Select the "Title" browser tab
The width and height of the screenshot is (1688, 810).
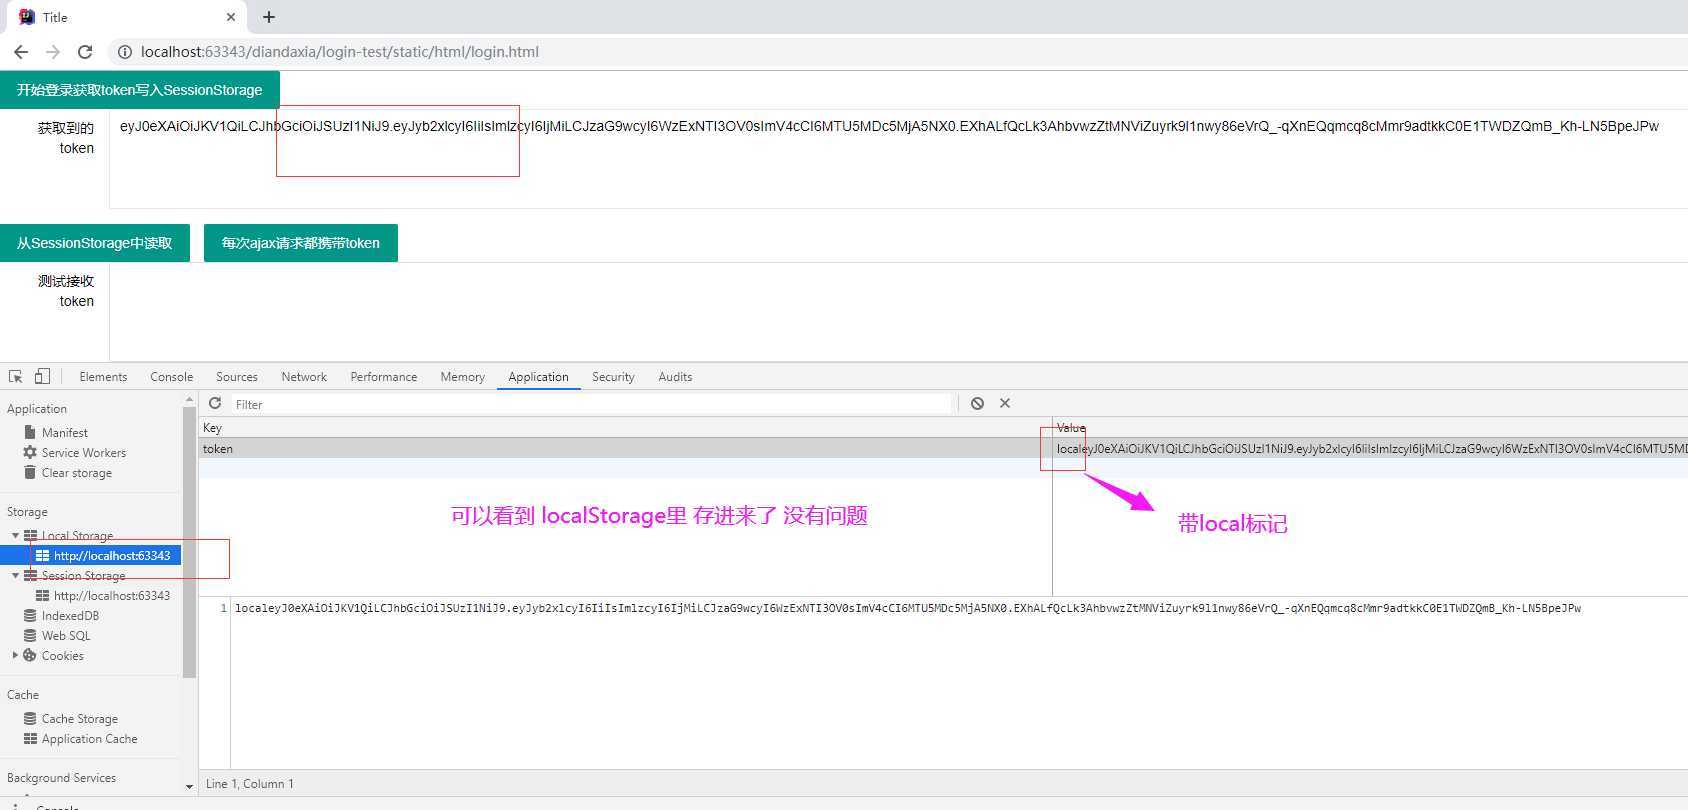coord(126,17)
